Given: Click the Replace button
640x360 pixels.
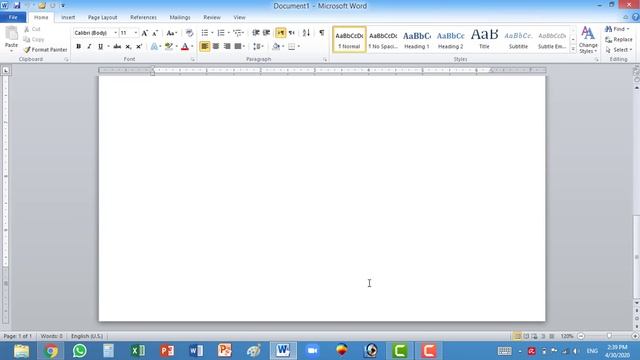Looking at the screenshot, I should pyautogui.click(x=619, y=40).
